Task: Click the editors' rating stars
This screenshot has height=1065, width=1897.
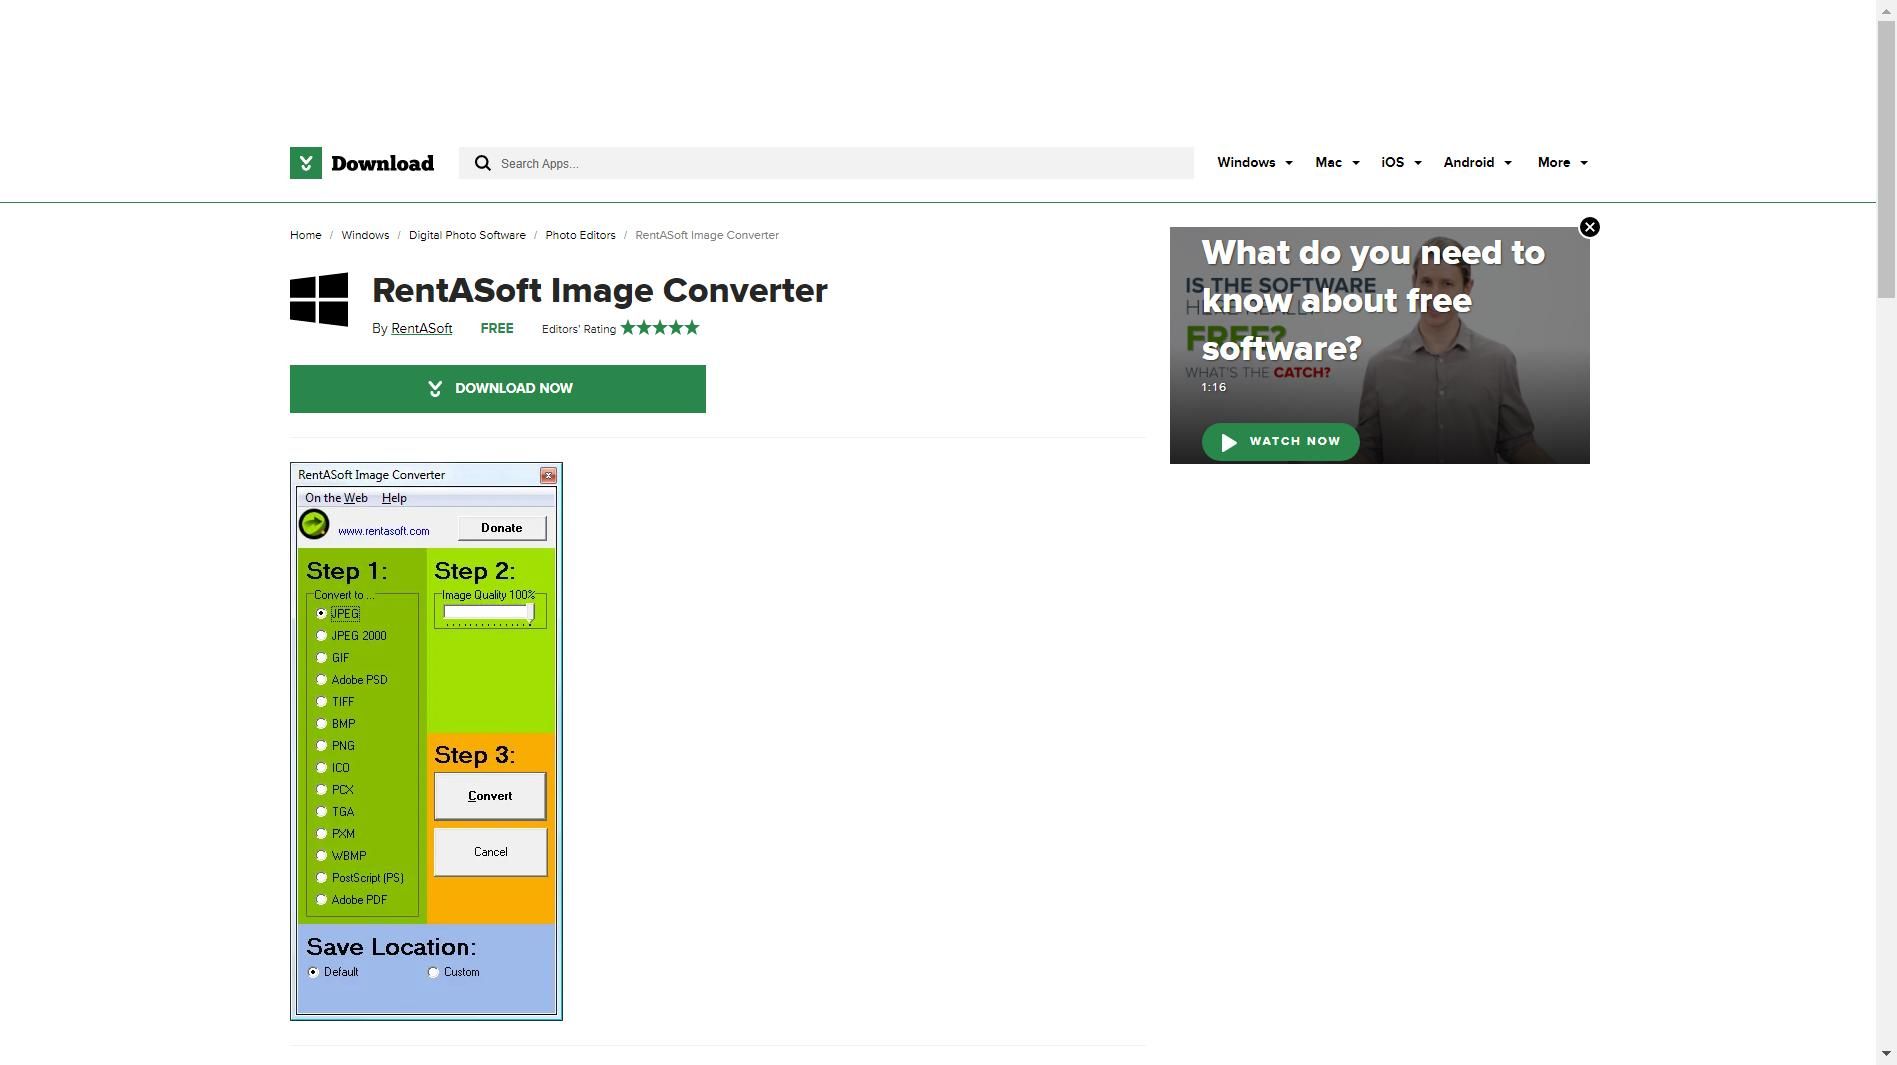Action: 660,328
